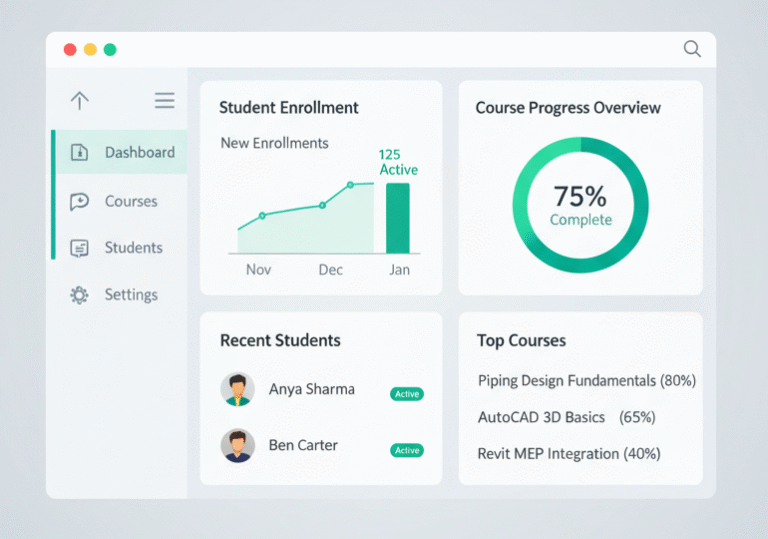
Task: Click the up arrow icon in sidebar
Action: 80,100
